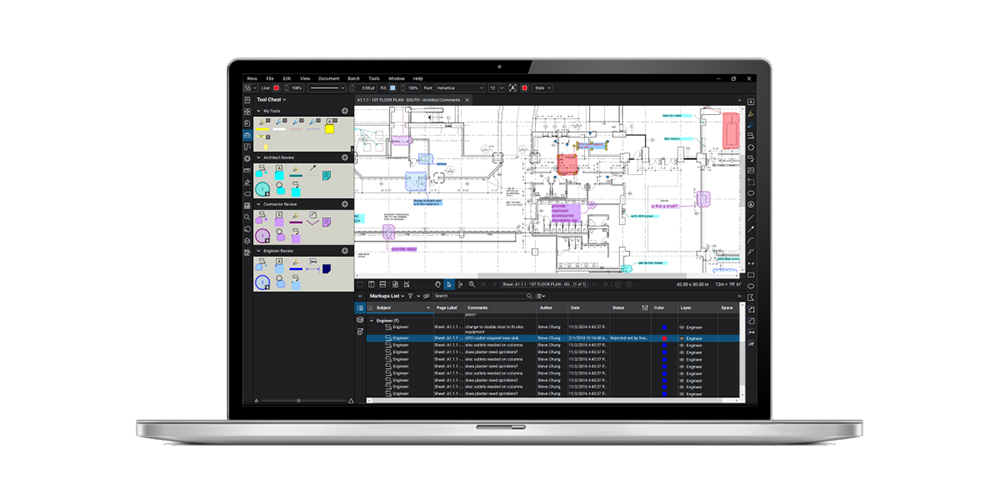Select the cyan circle count tool in Architect Review
This screenshot has height=500, width=1000.
(263, 188)
